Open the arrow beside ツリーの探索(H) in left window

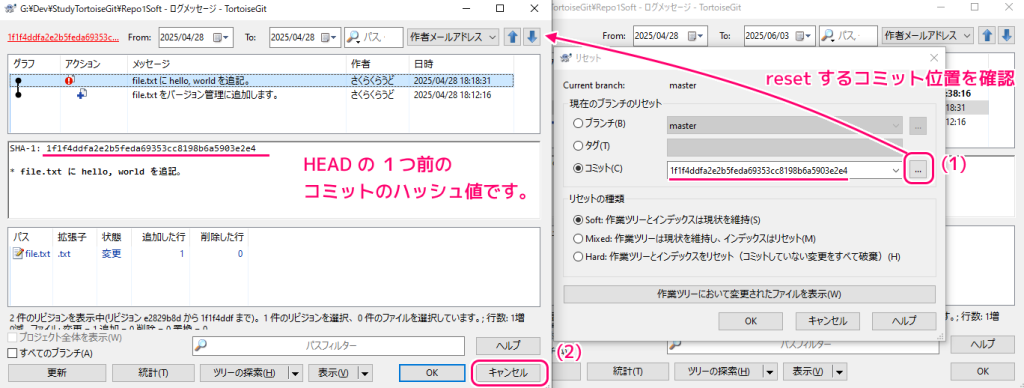296,373
